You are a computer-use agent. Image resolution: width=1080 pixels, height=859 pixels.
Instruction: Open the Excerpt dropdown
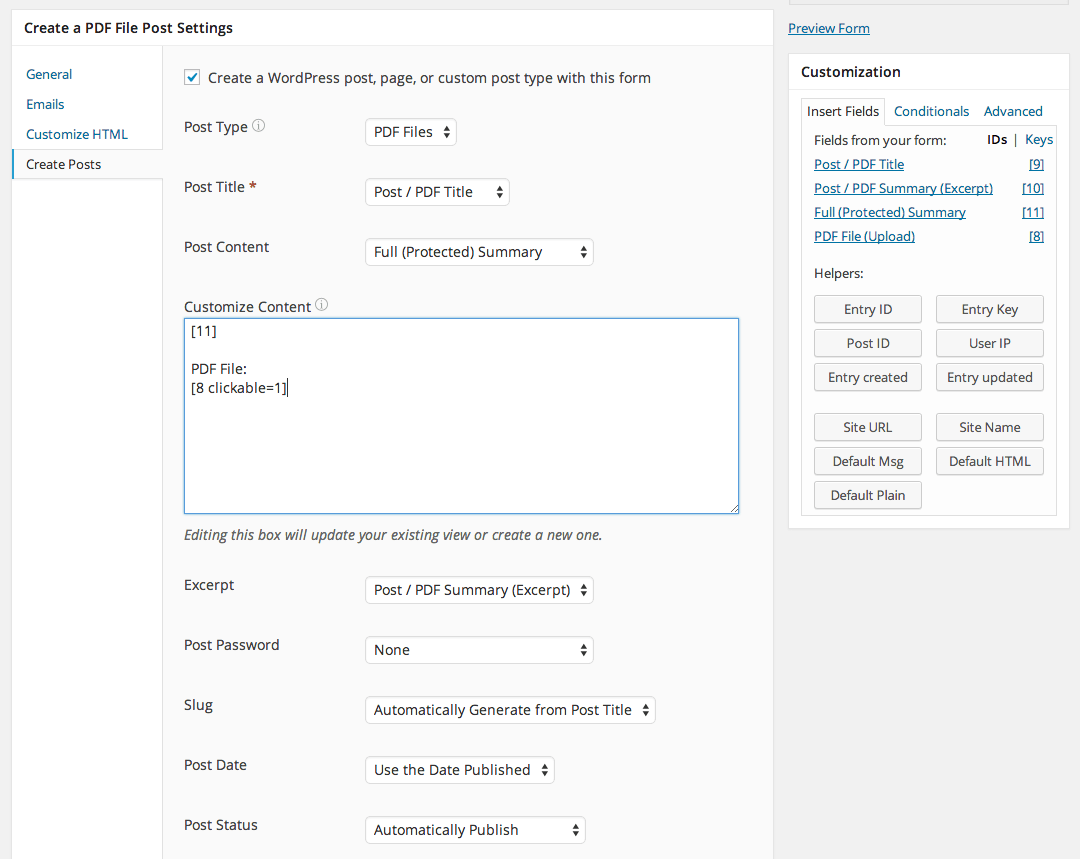point(479,590)
